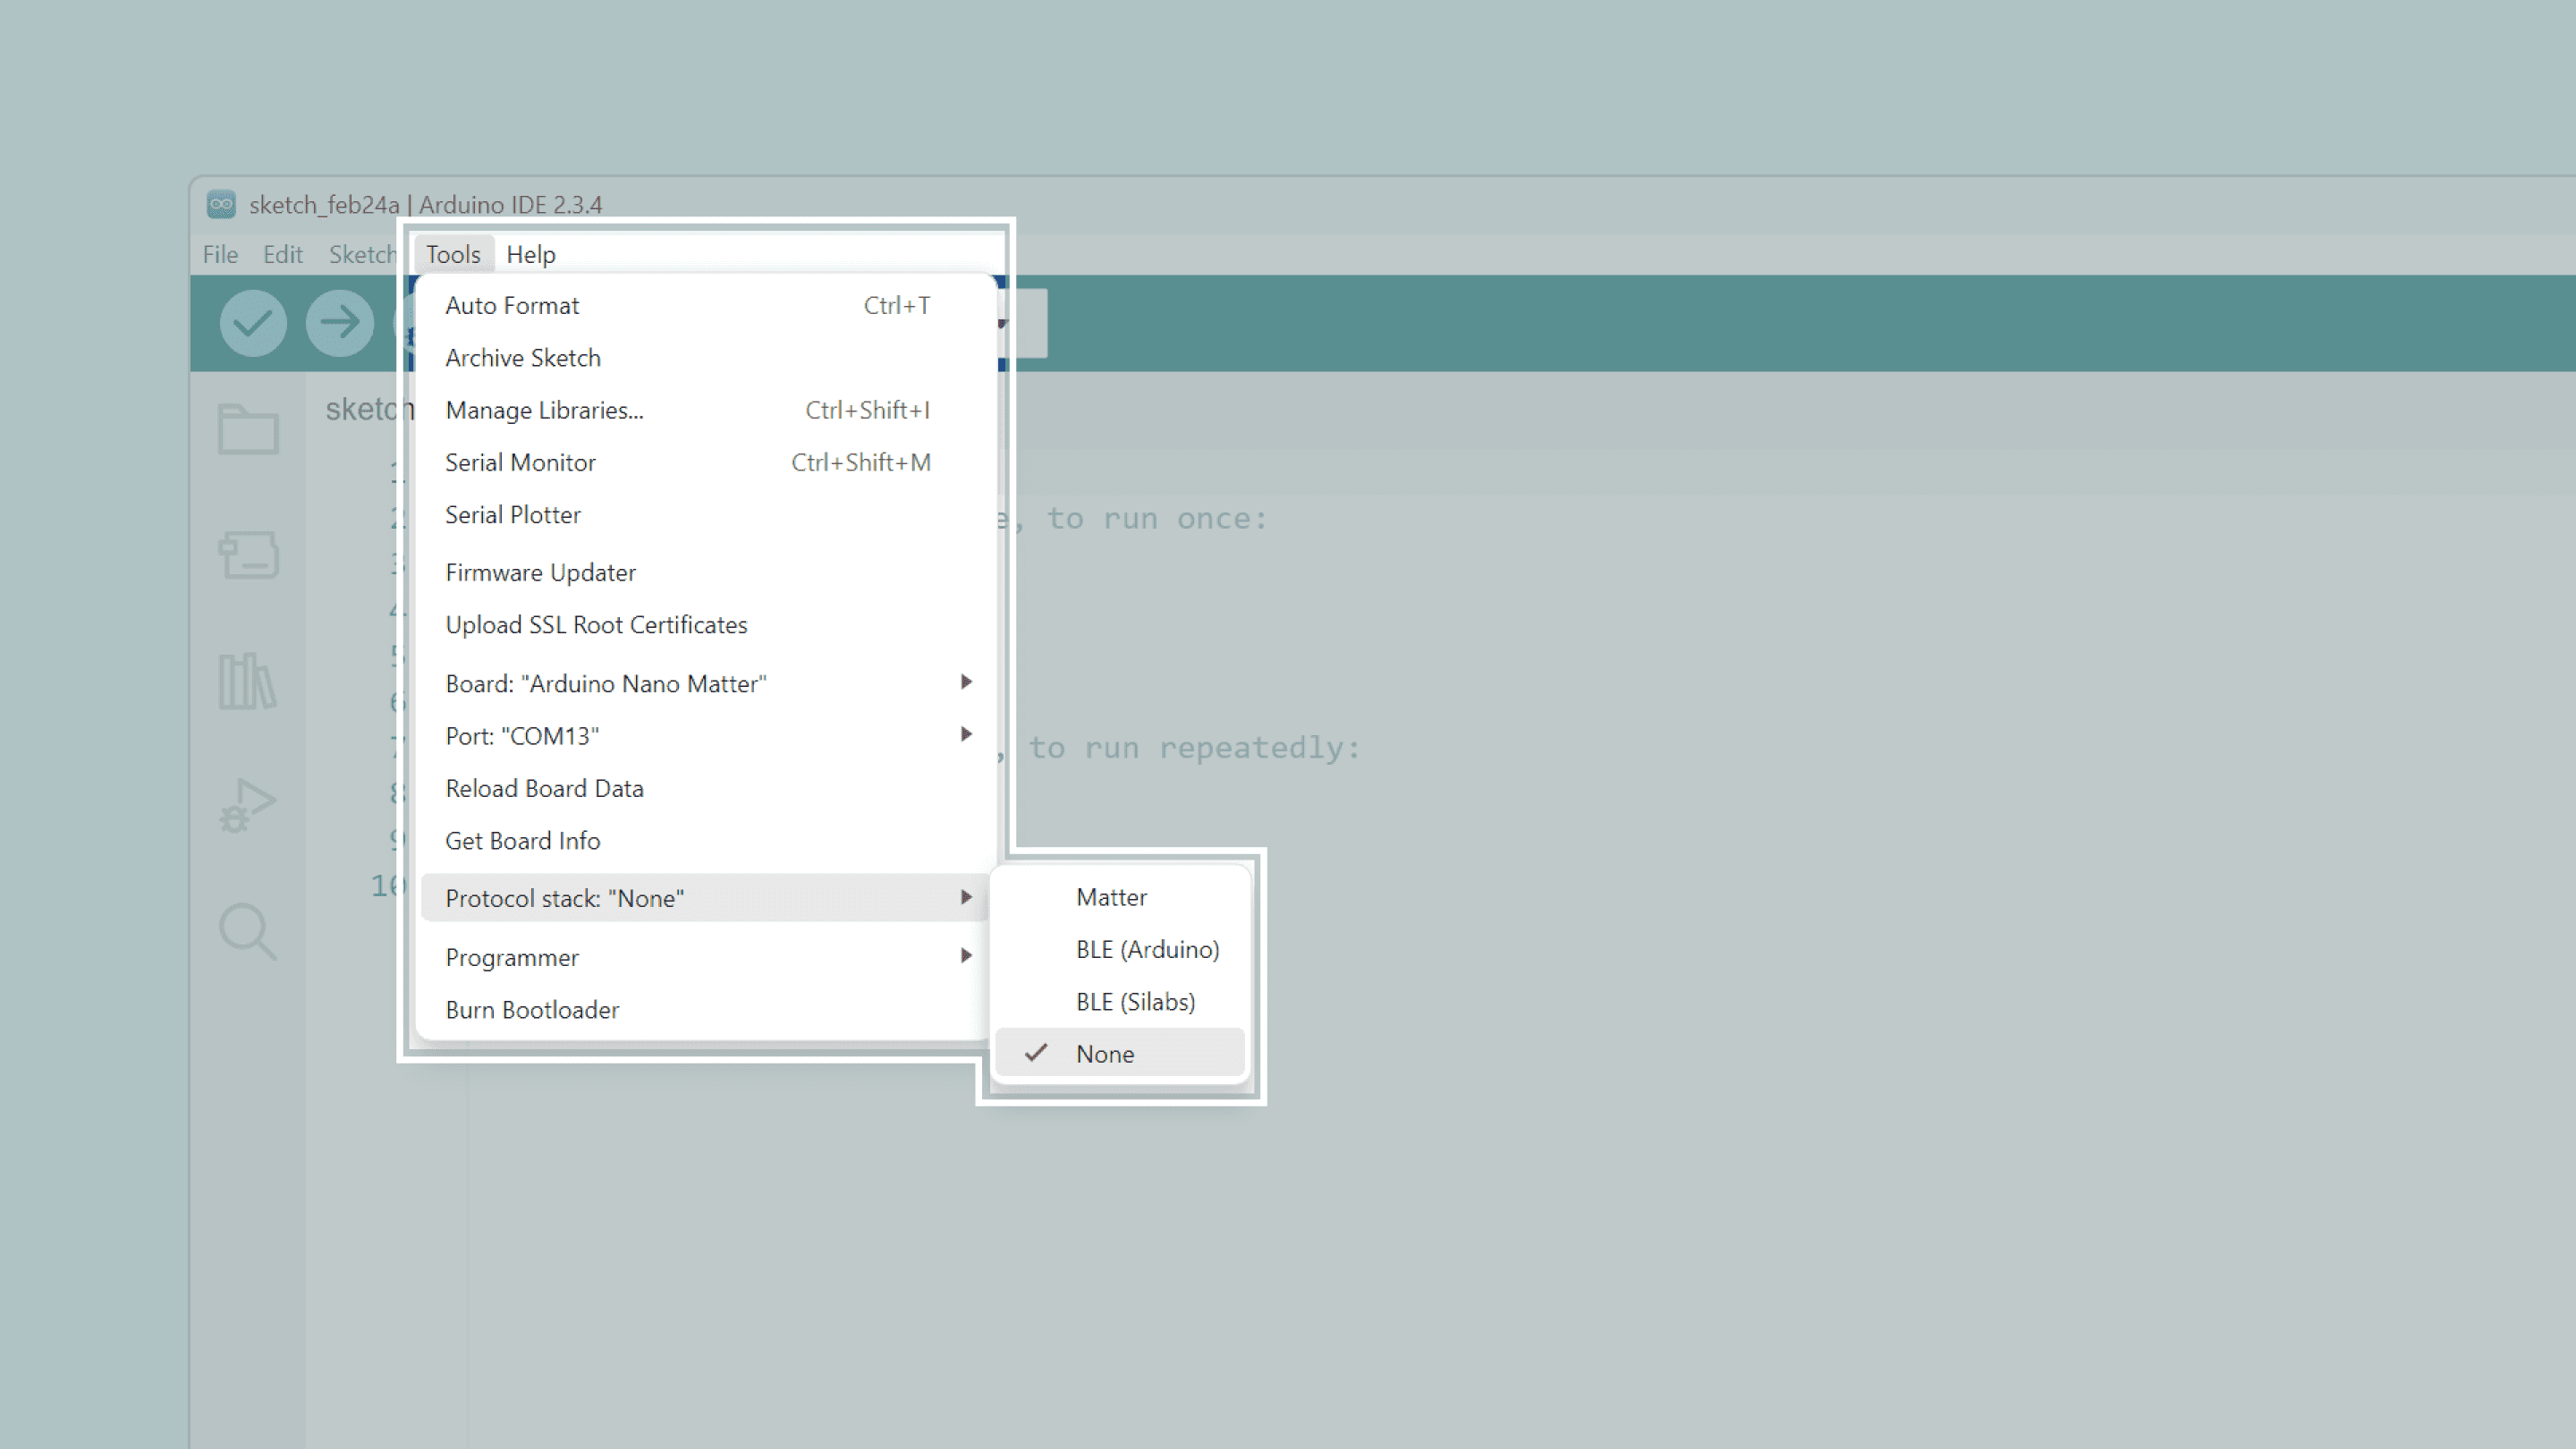Screen dimensions: 2576x1449
Task: Expand the Board: Arduino Nano Matter submenu
Action: (606, 683)
